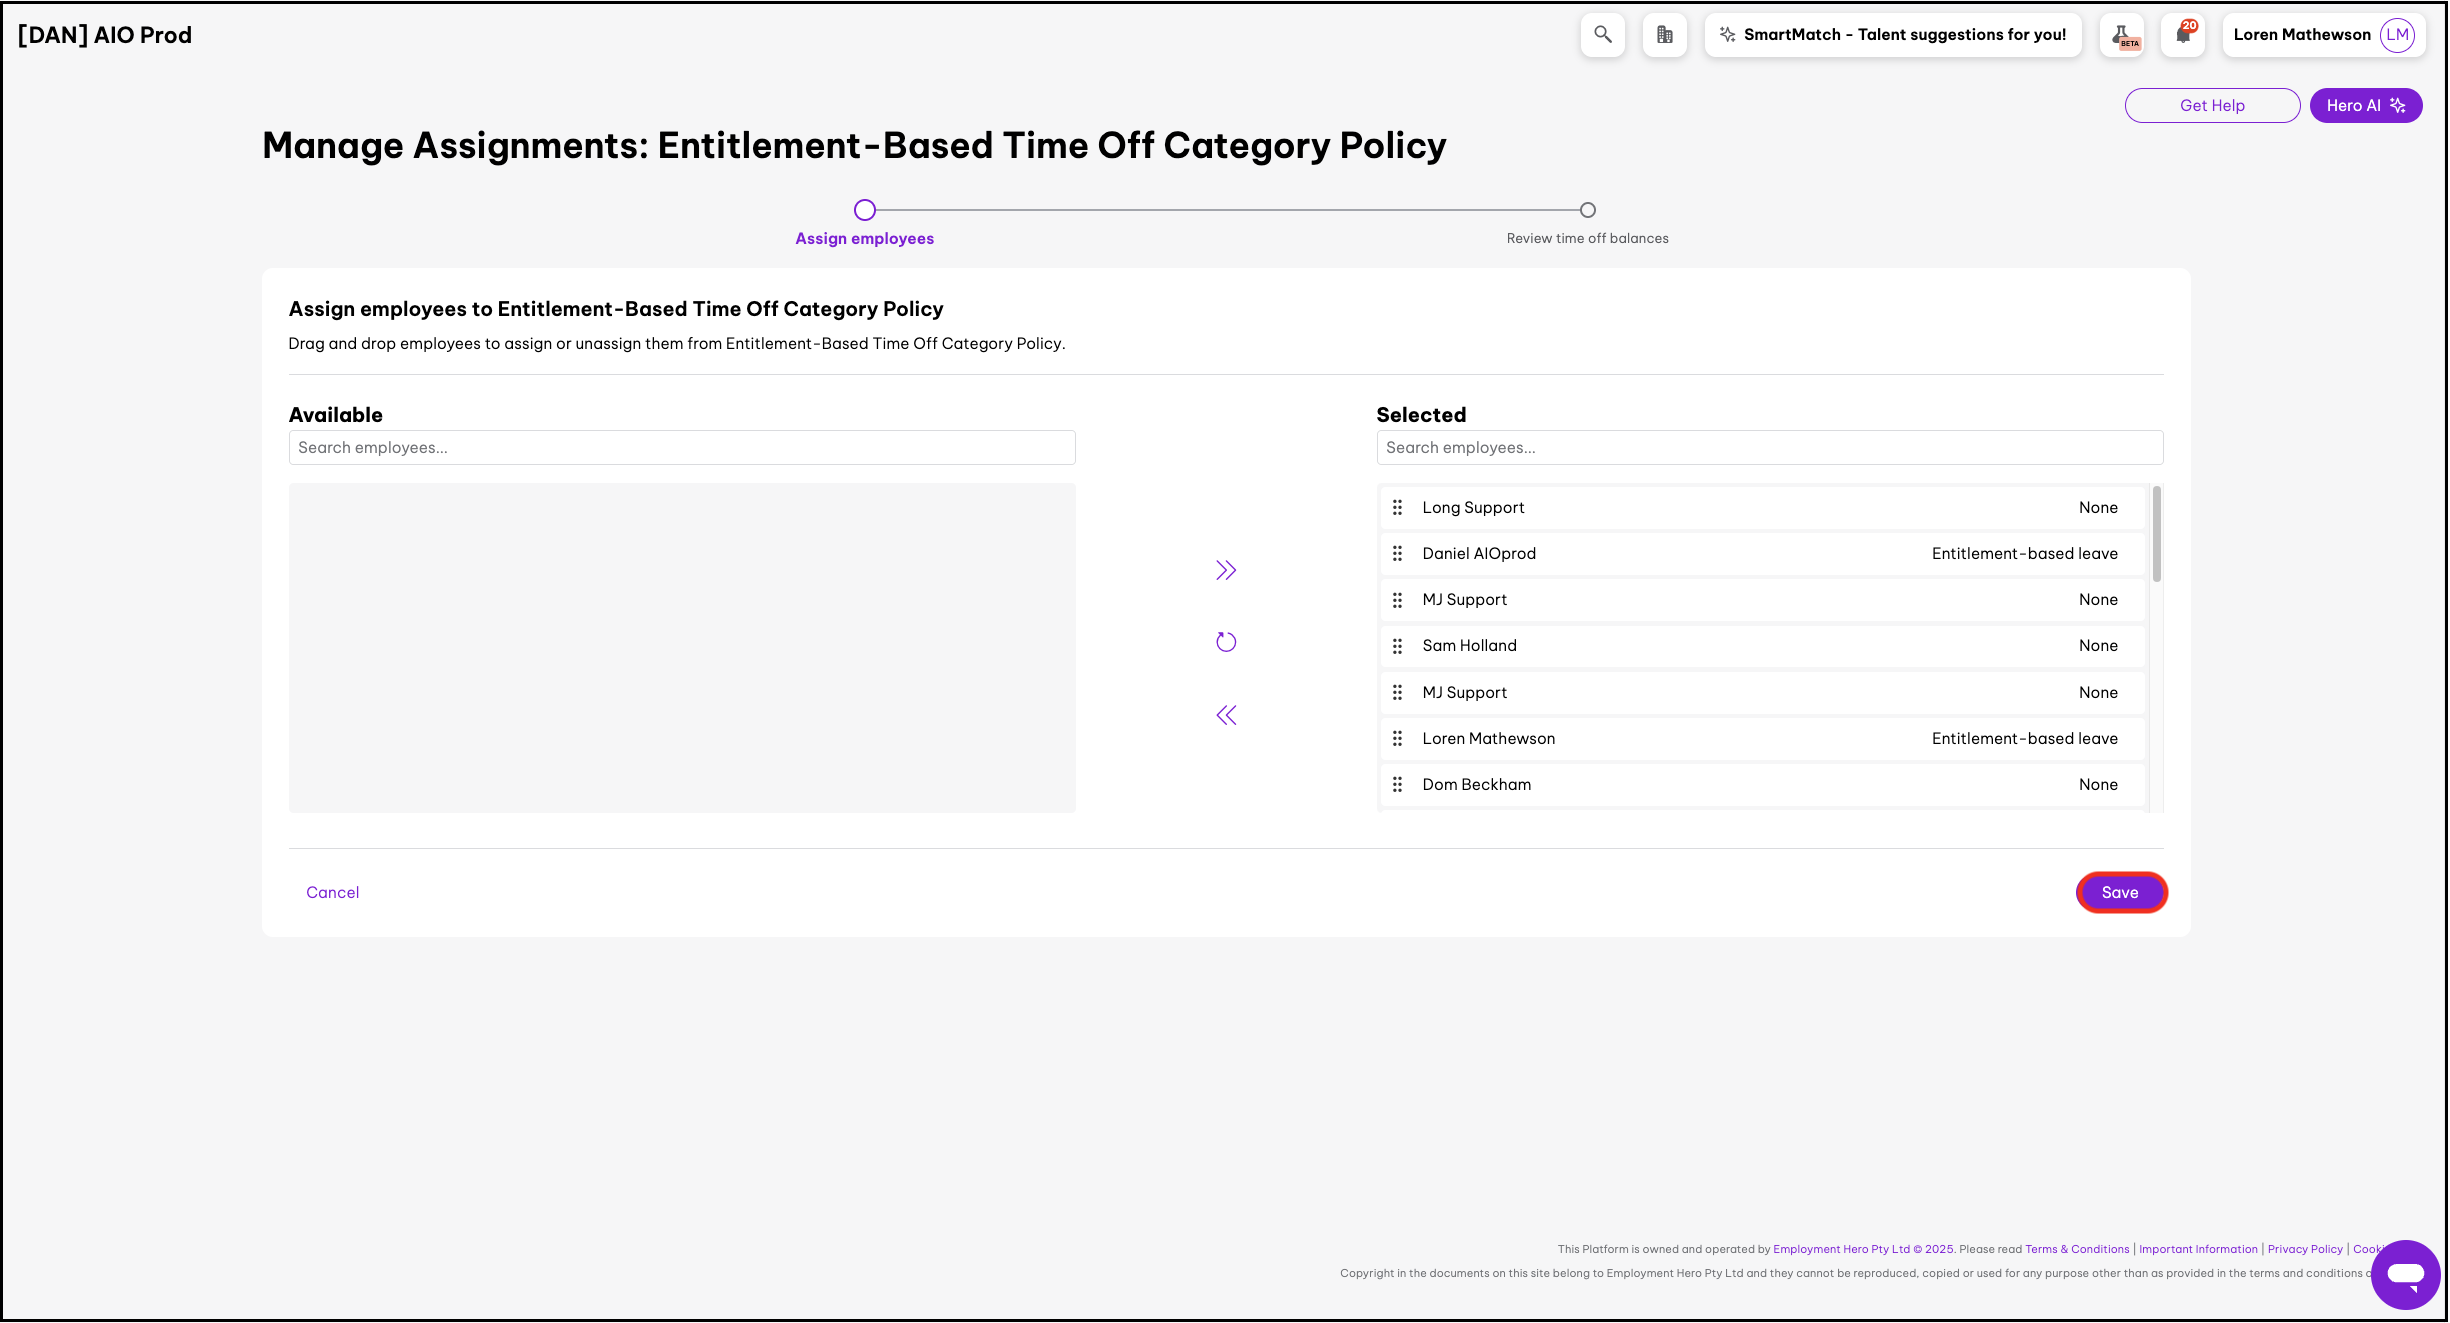This screenshot has height=1323, width=2450.
Task: Click the Available employees search field
Action: 682,448
